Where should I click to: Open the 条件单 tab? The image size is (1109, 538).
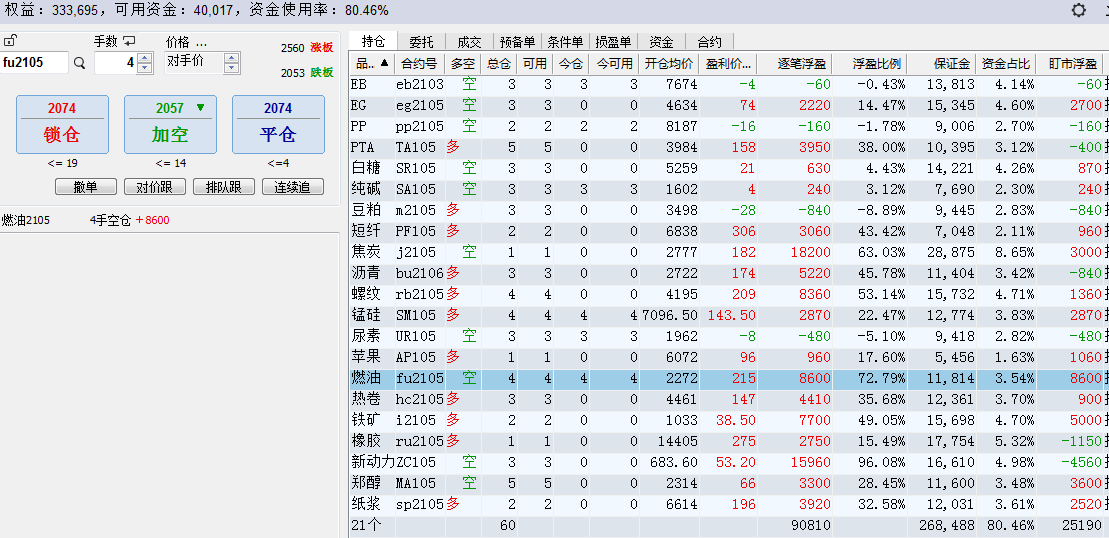565,42
